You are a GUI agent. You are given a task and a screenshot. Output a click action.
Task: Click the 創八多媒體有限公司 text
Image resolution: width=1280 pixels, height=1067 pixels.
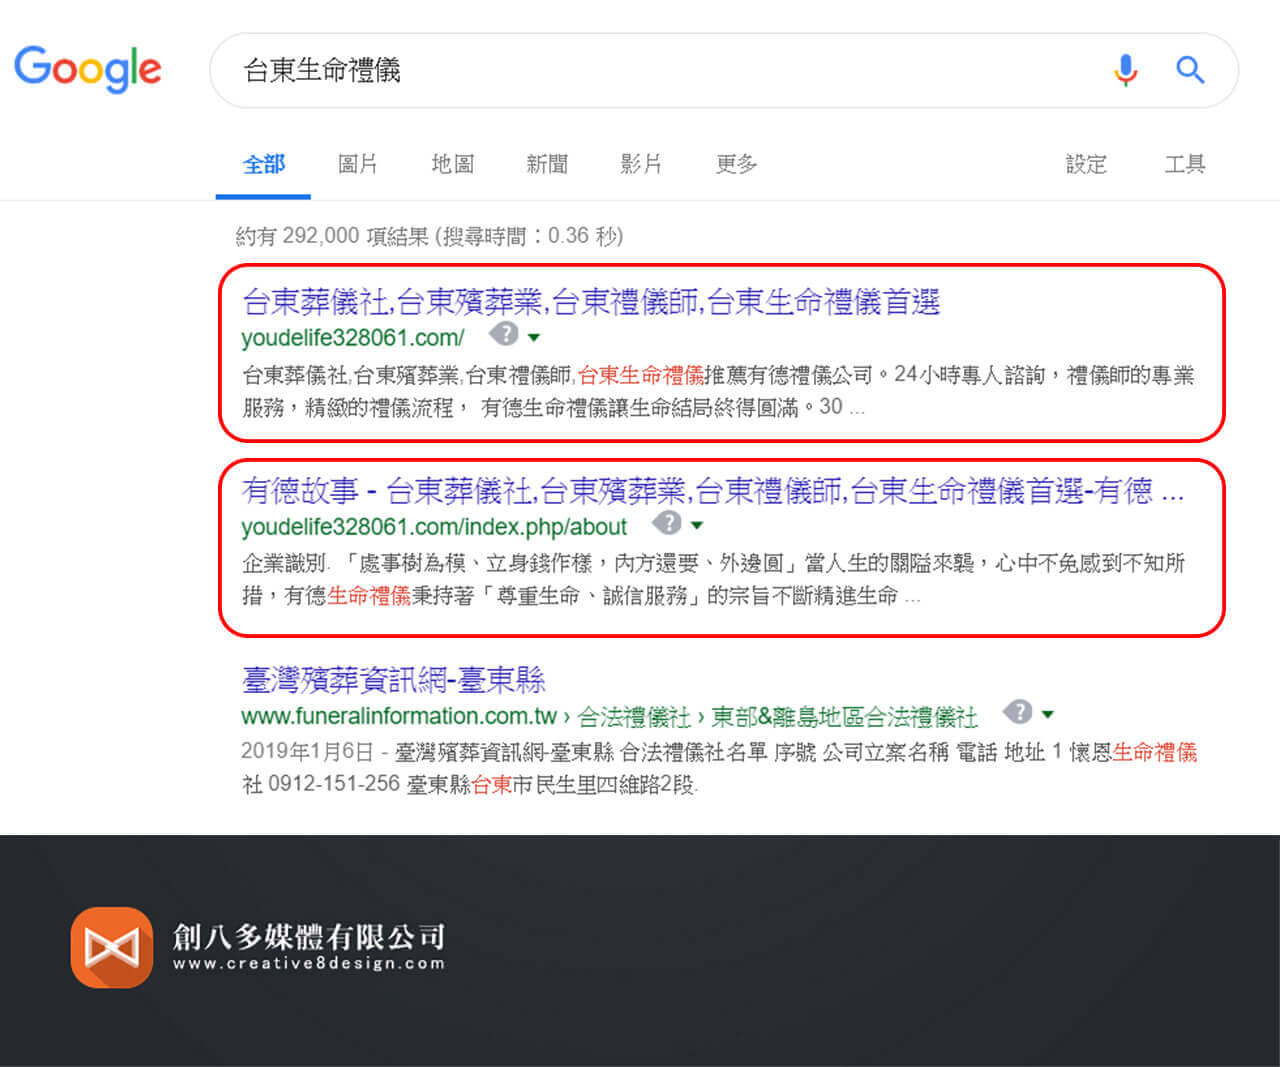tap(308, 936)
